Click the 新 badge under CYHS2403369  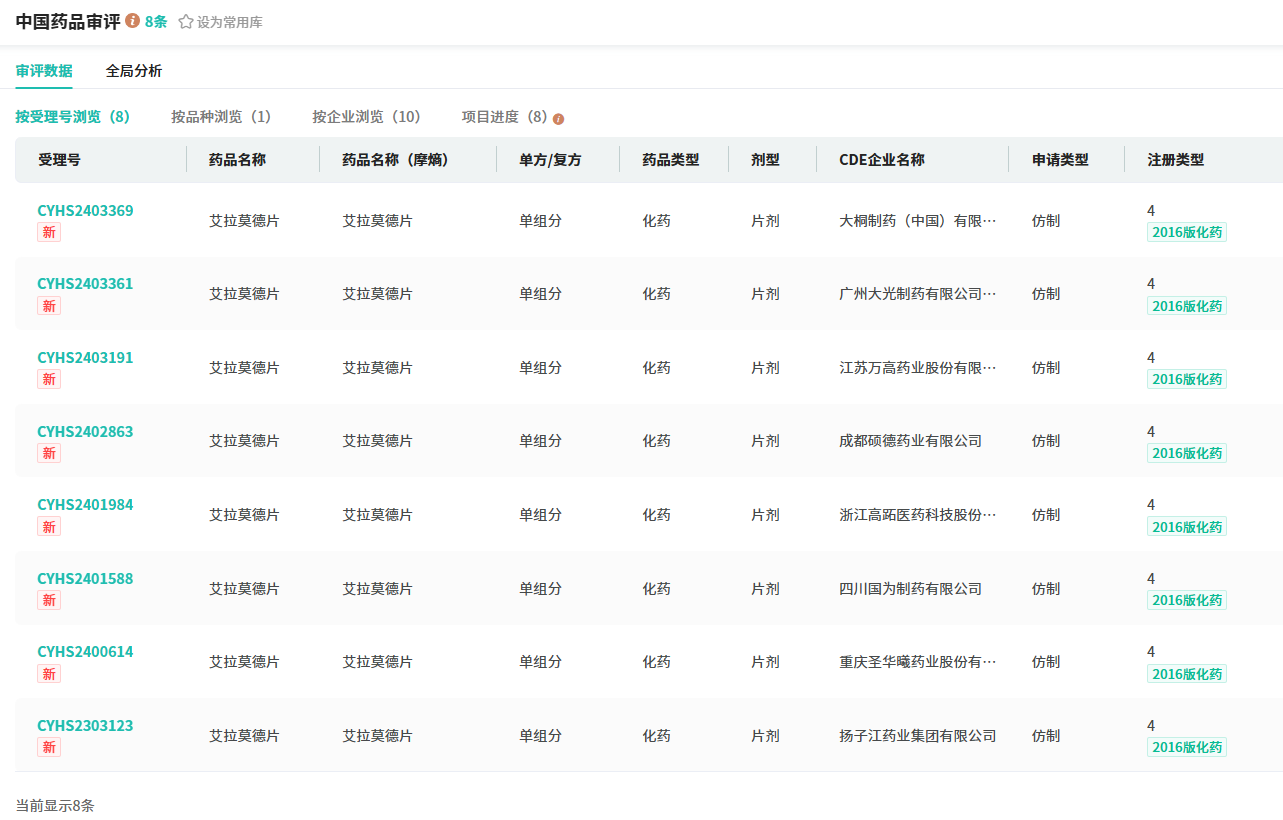click(49, 232)
